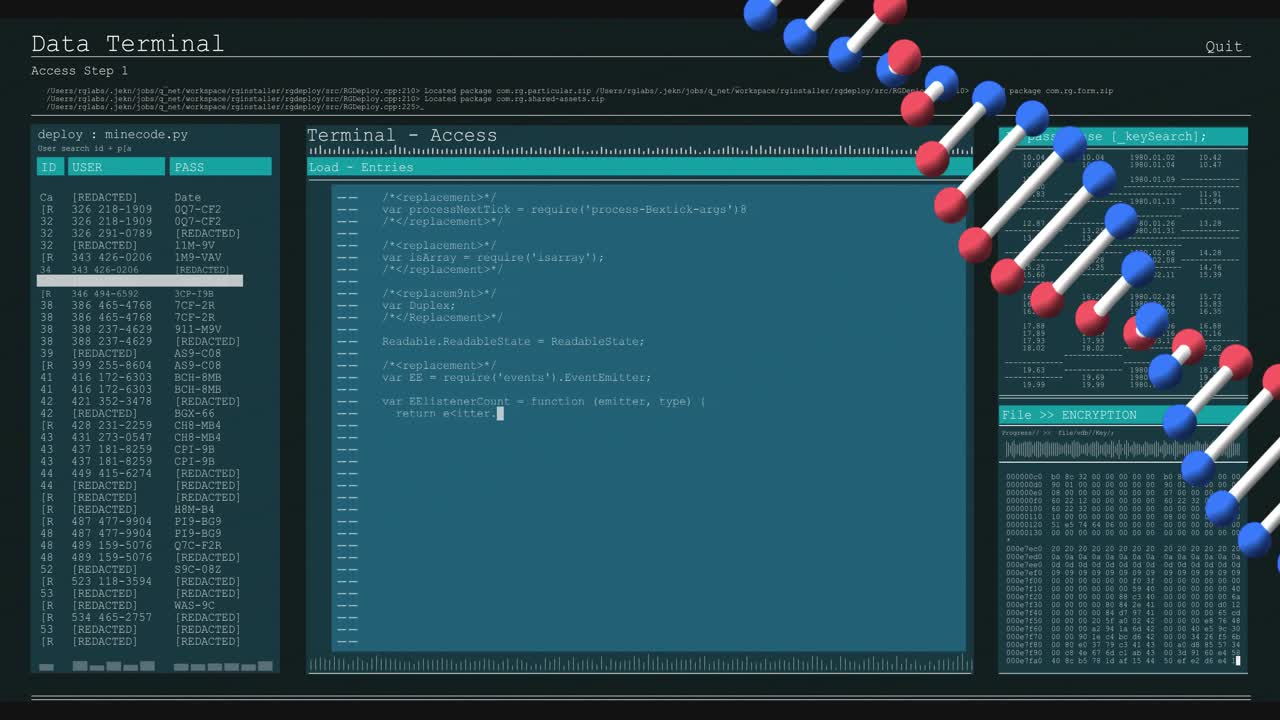The image size is (1280, 720).
Task: Click the highlighted white row in user list
Action: (x=140, y=282)
